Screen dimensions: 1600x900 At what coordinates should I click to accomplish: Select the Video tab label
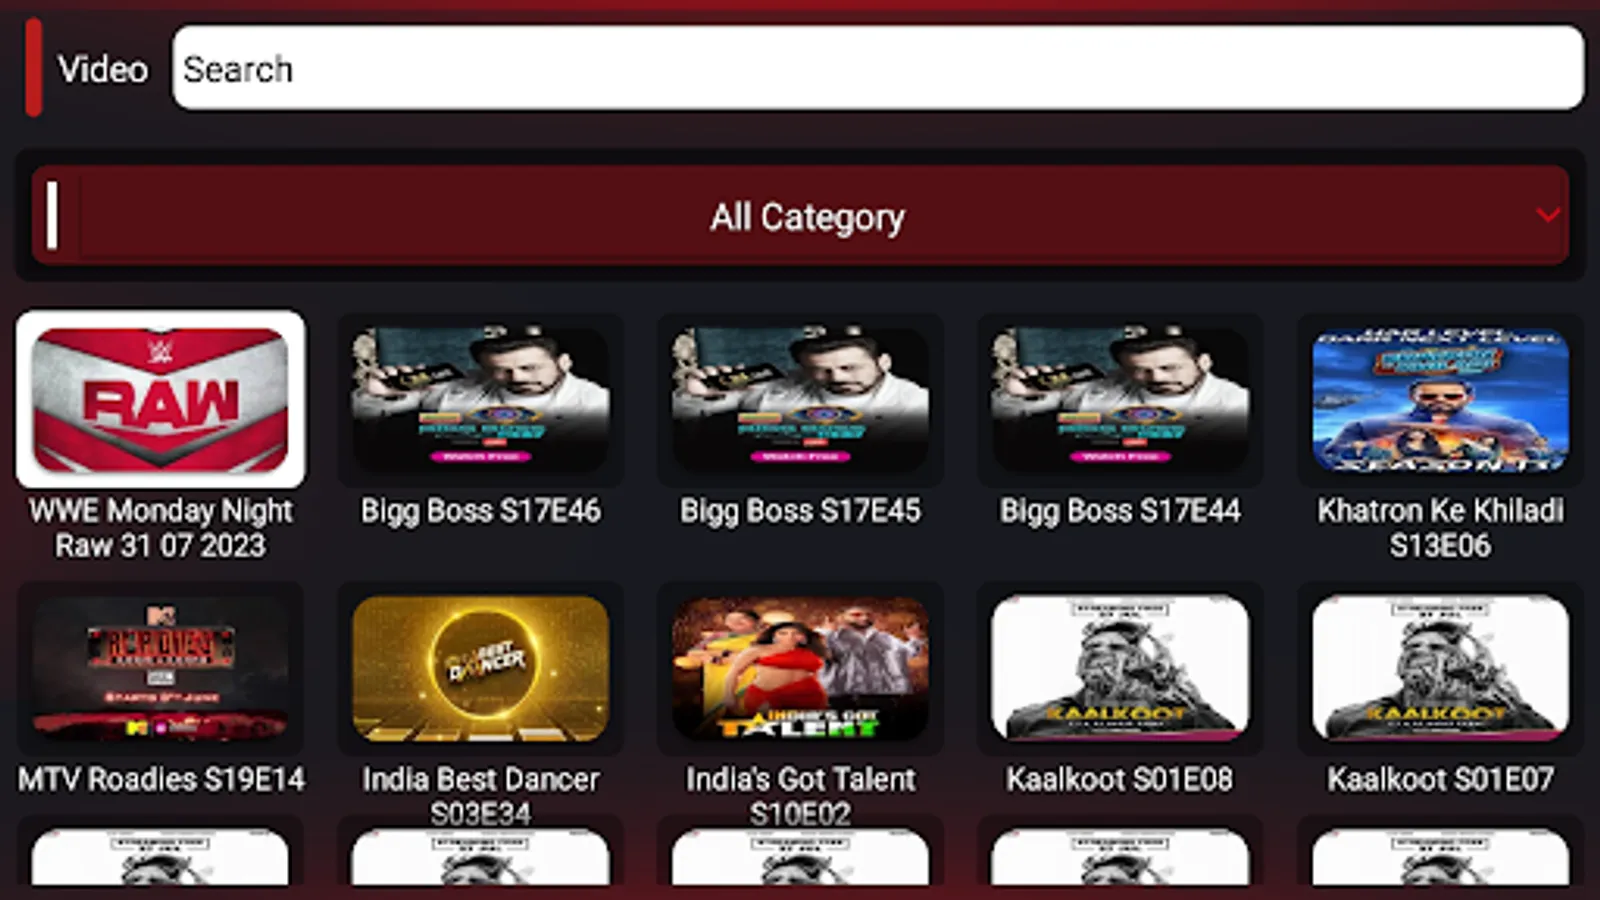102,69
